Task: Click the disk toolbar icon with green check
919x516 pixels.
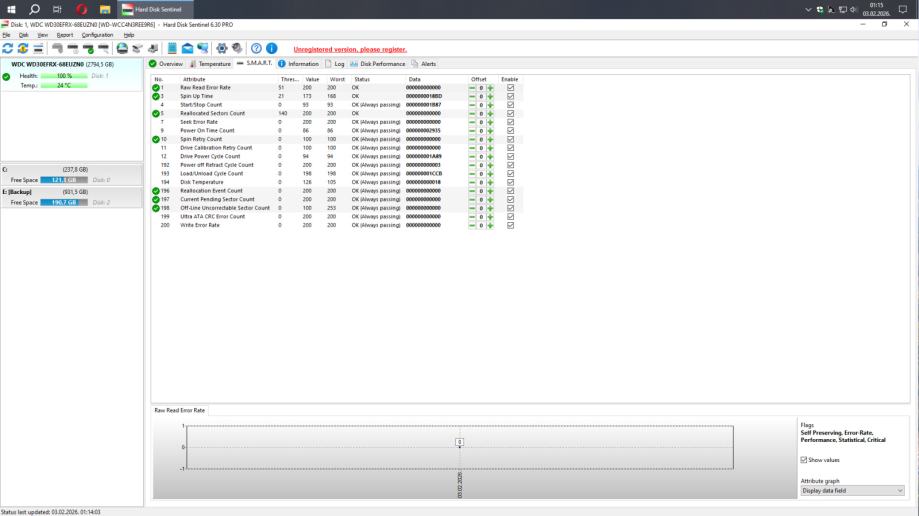Action: click(88, 48)
